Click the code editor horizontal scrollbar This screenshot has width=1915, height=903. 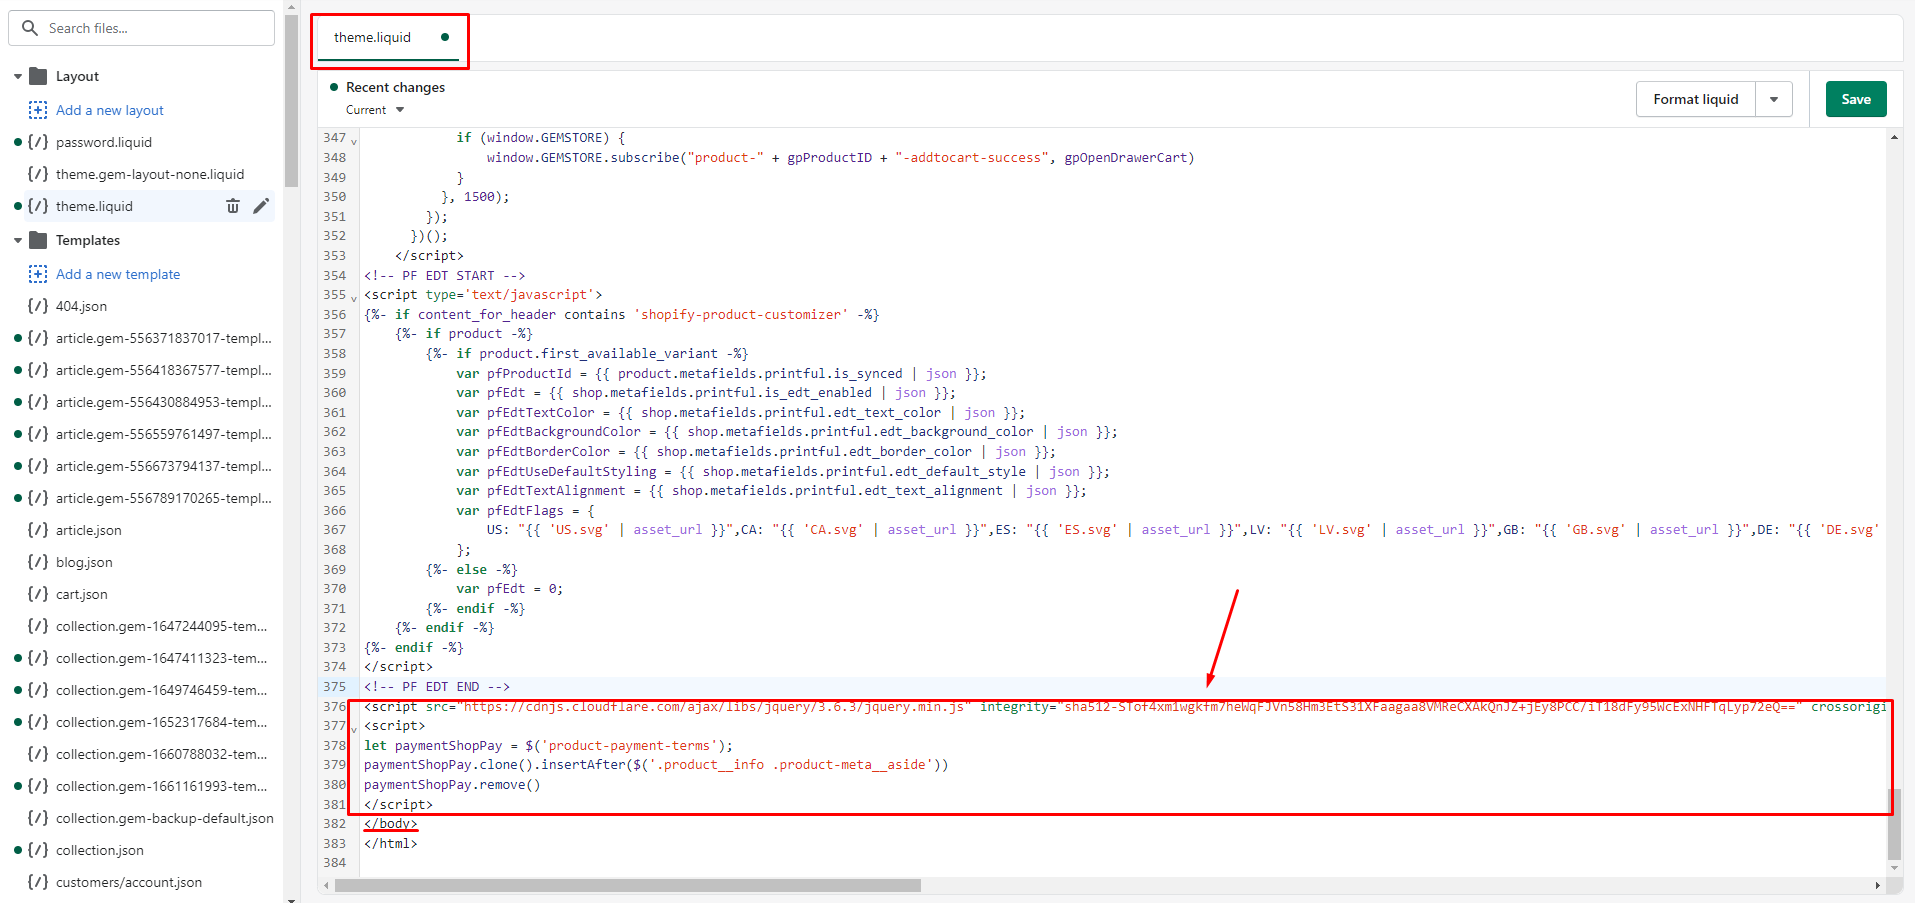[x=628, y=885]
